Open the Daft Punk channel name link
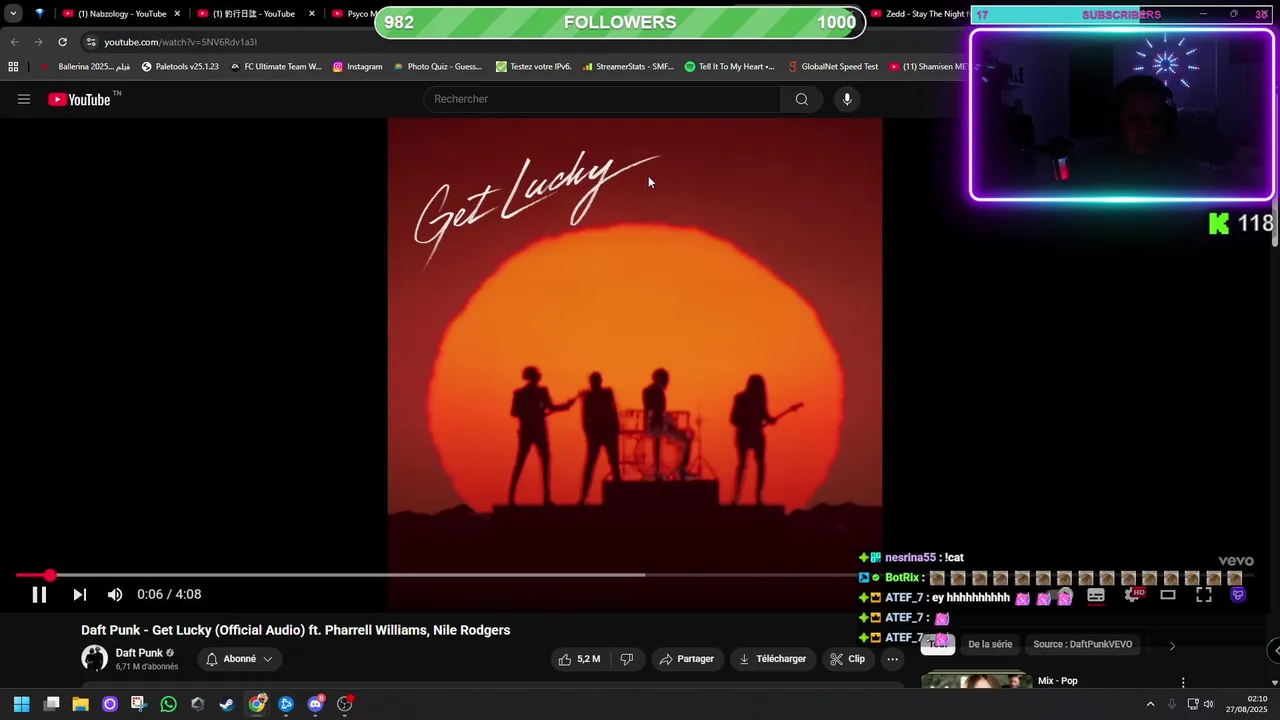The image size is (1280, 720). [139, 653]
